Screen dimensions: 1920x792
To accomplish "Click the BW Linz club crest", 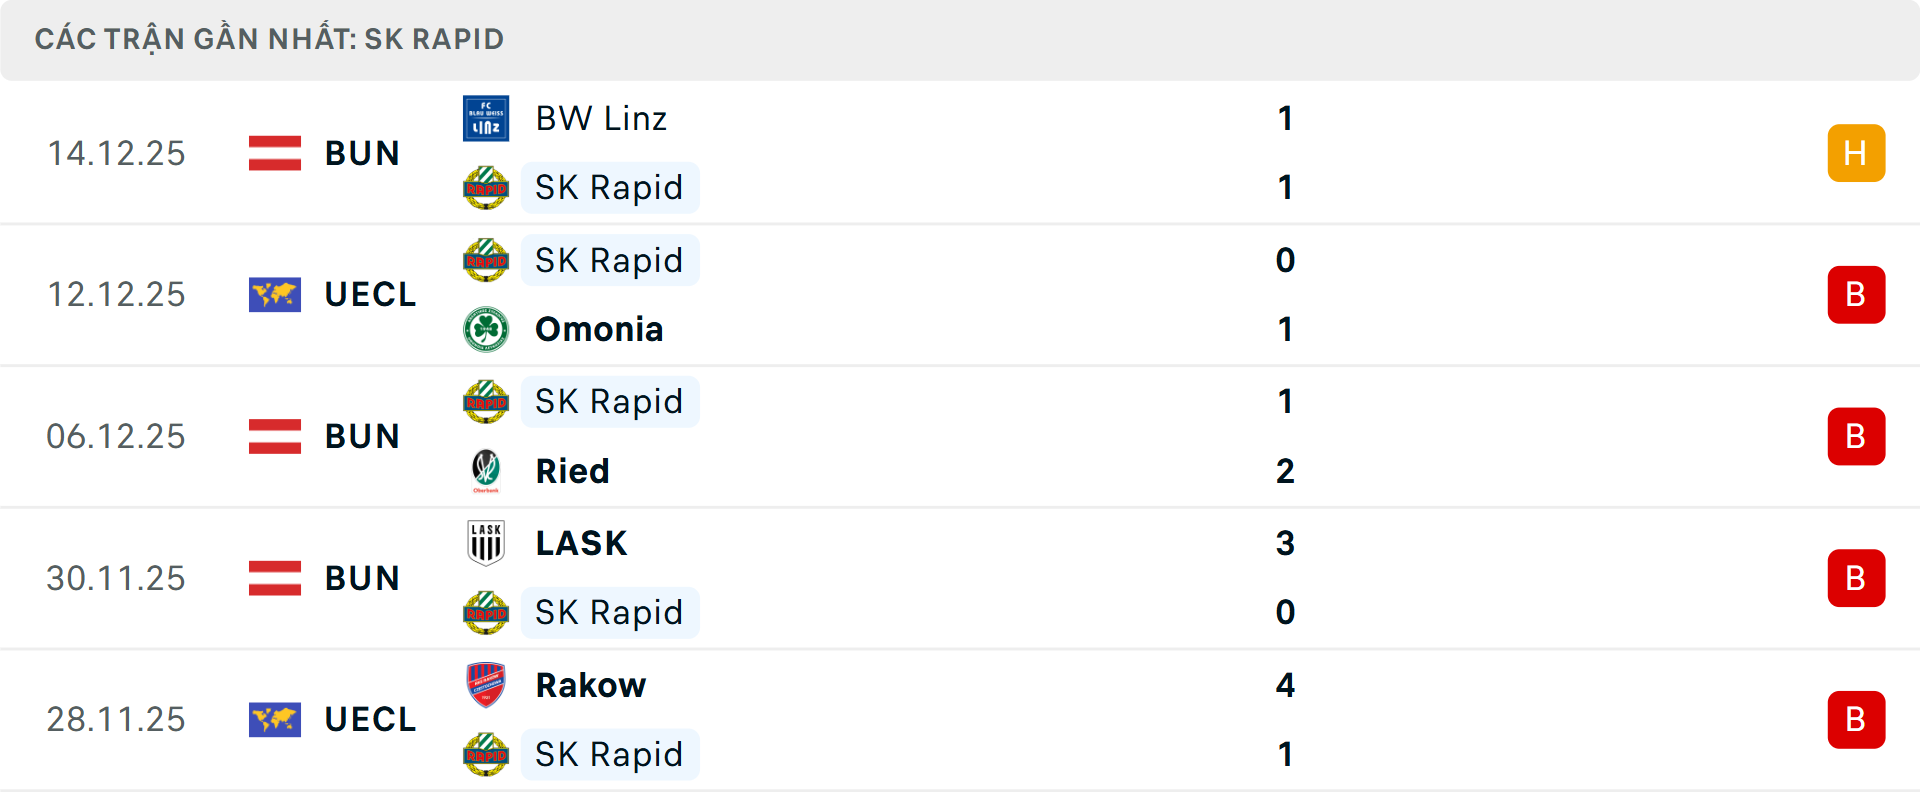I will tap(486, 119).
